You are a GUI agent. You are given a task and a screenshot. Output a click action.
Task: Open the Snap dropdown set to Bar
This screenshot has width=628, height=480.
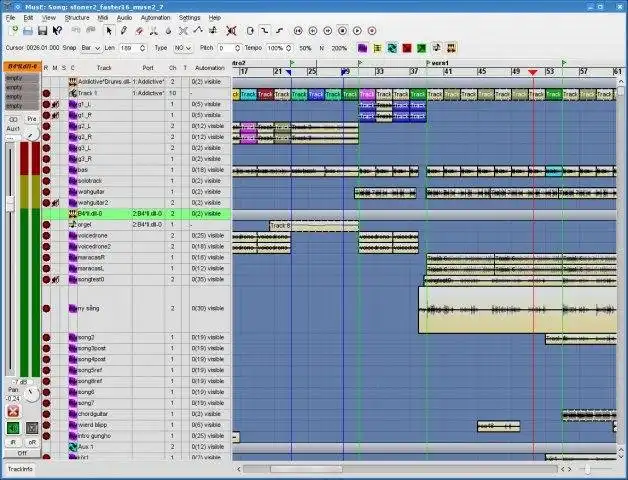tap(90, 48)
